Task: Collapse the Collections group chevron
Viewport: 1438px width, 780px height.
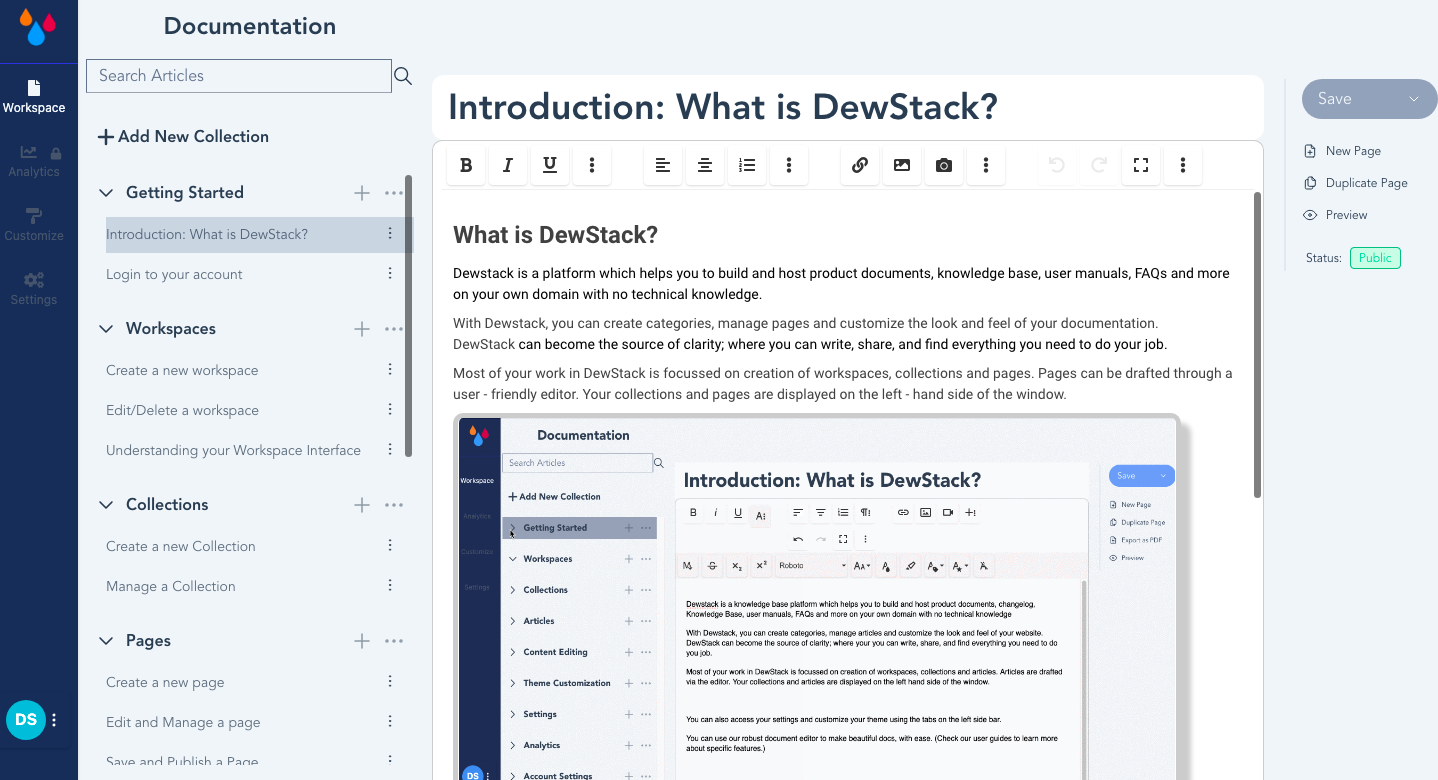Action: pos(106,505)
